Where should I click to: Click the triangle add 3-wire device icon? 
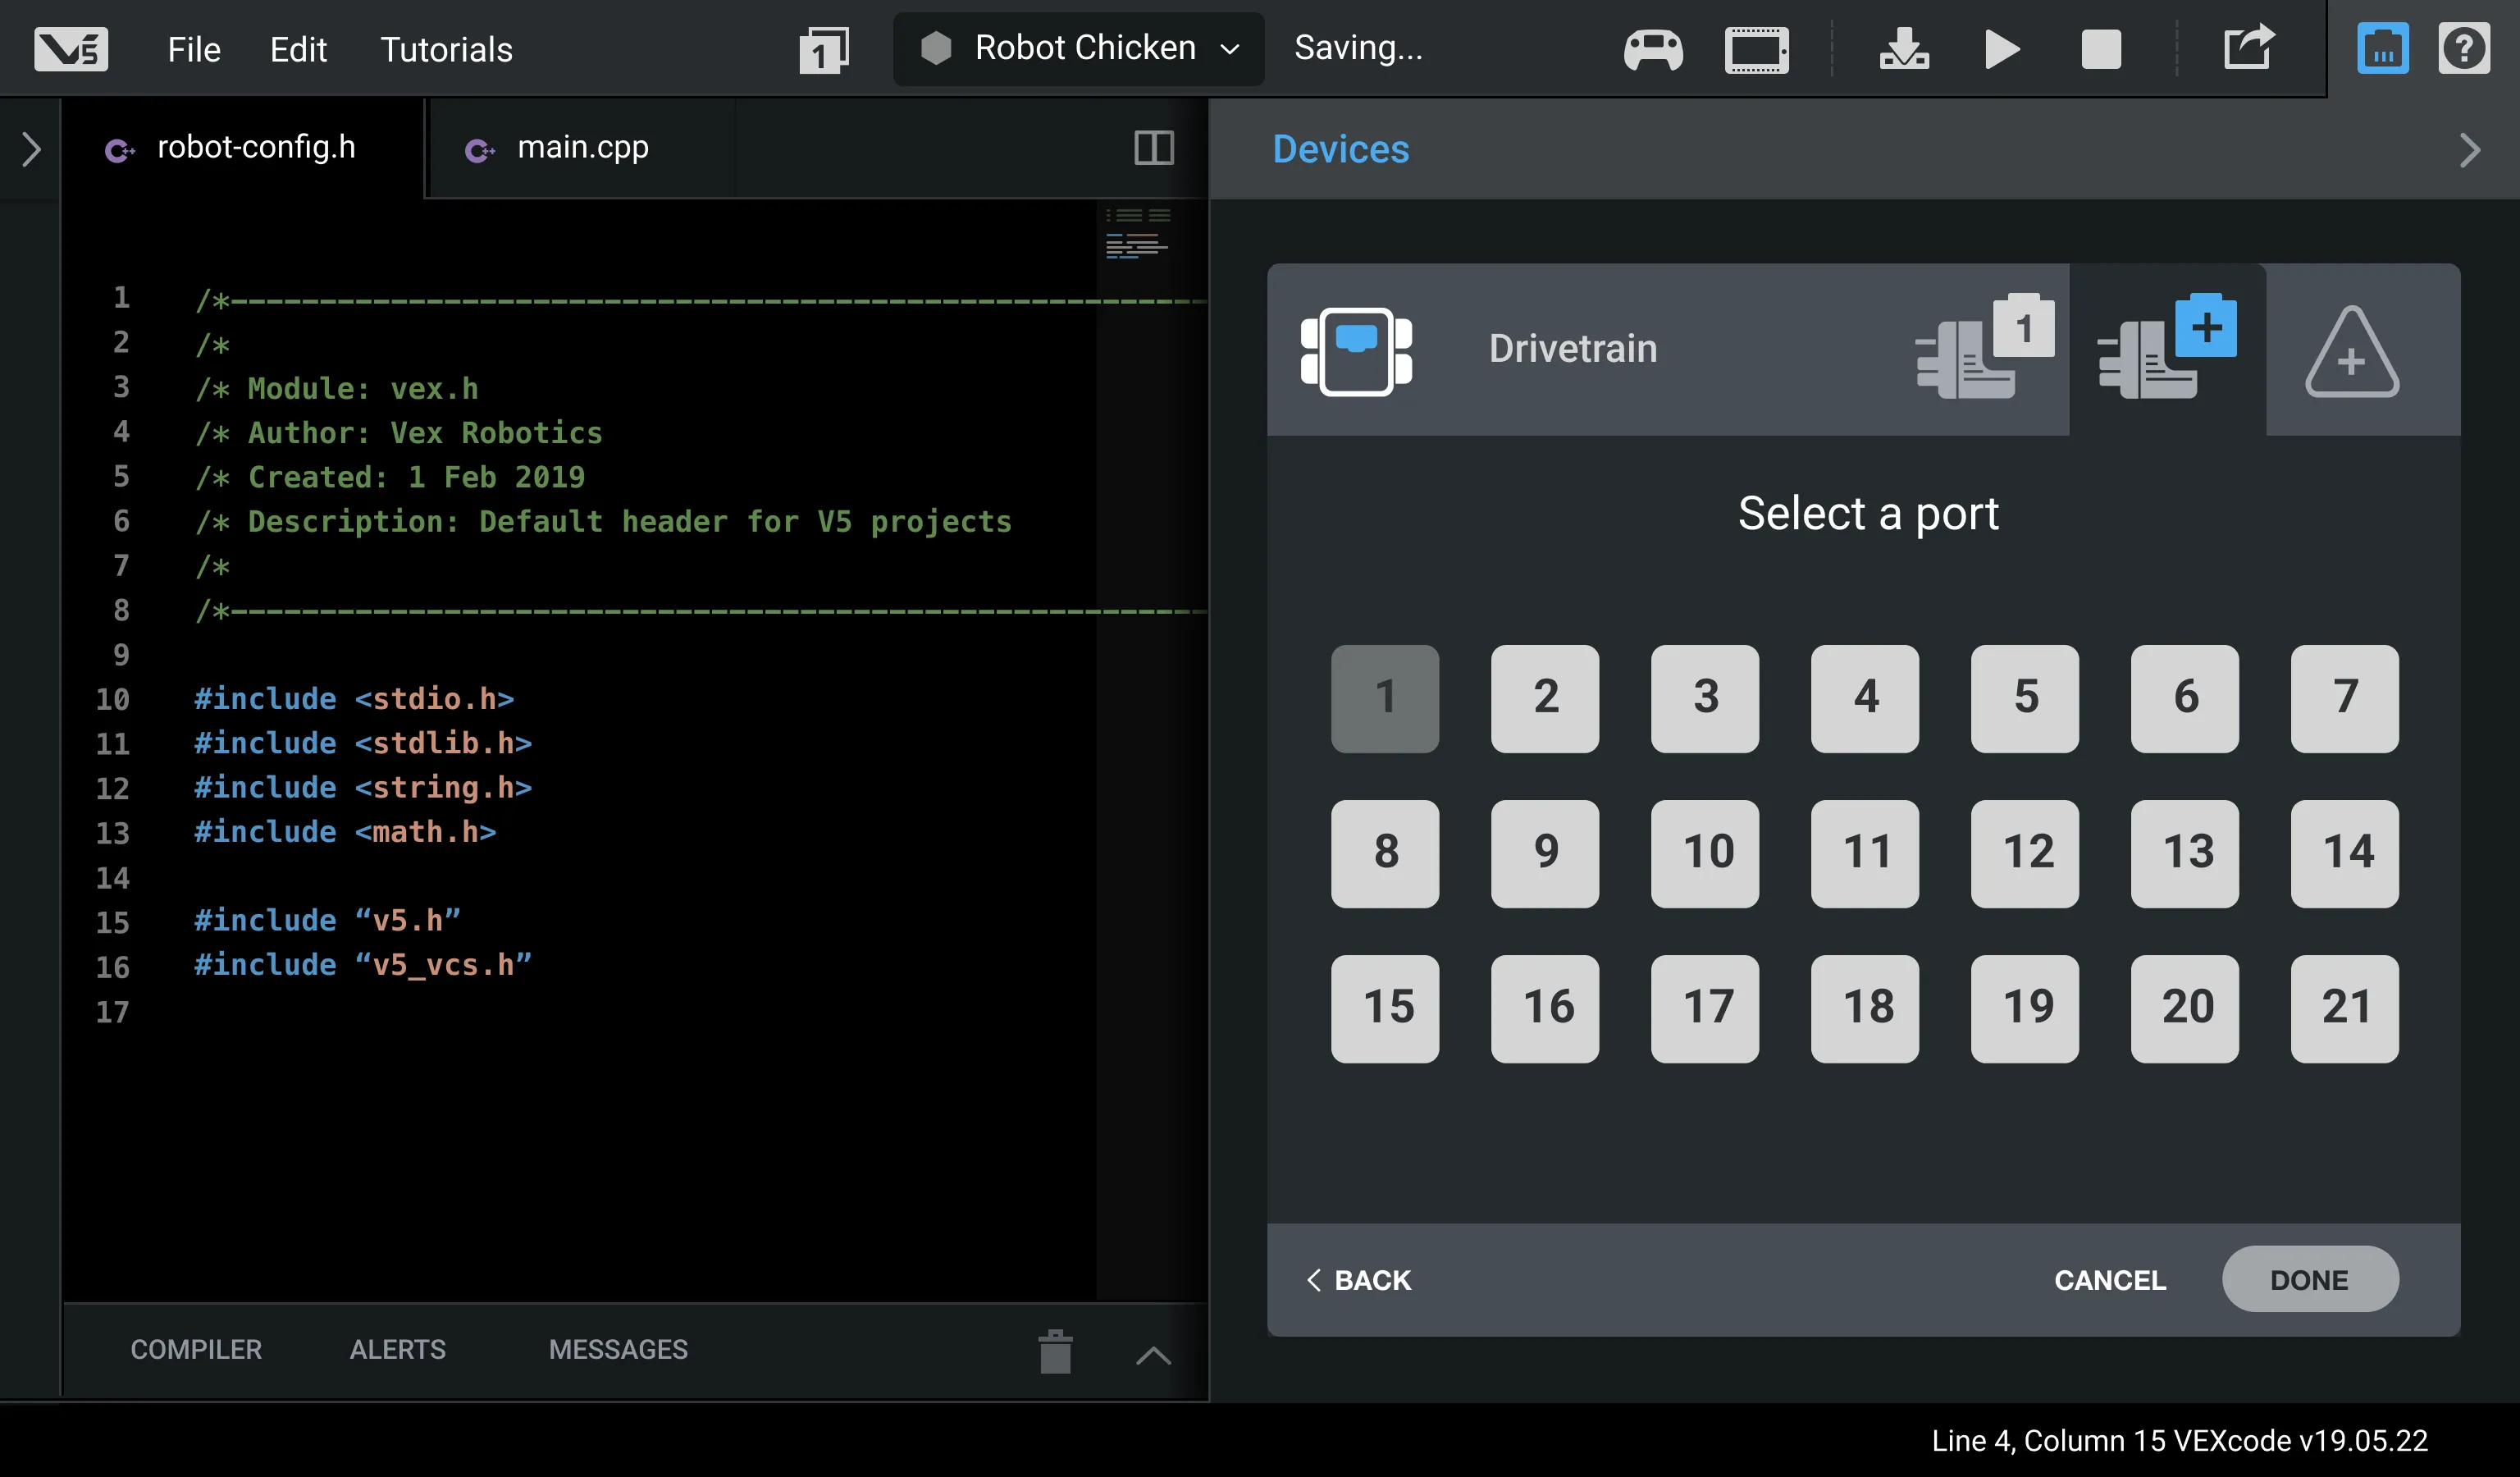pyautogui.click(x=2351, y=352)
